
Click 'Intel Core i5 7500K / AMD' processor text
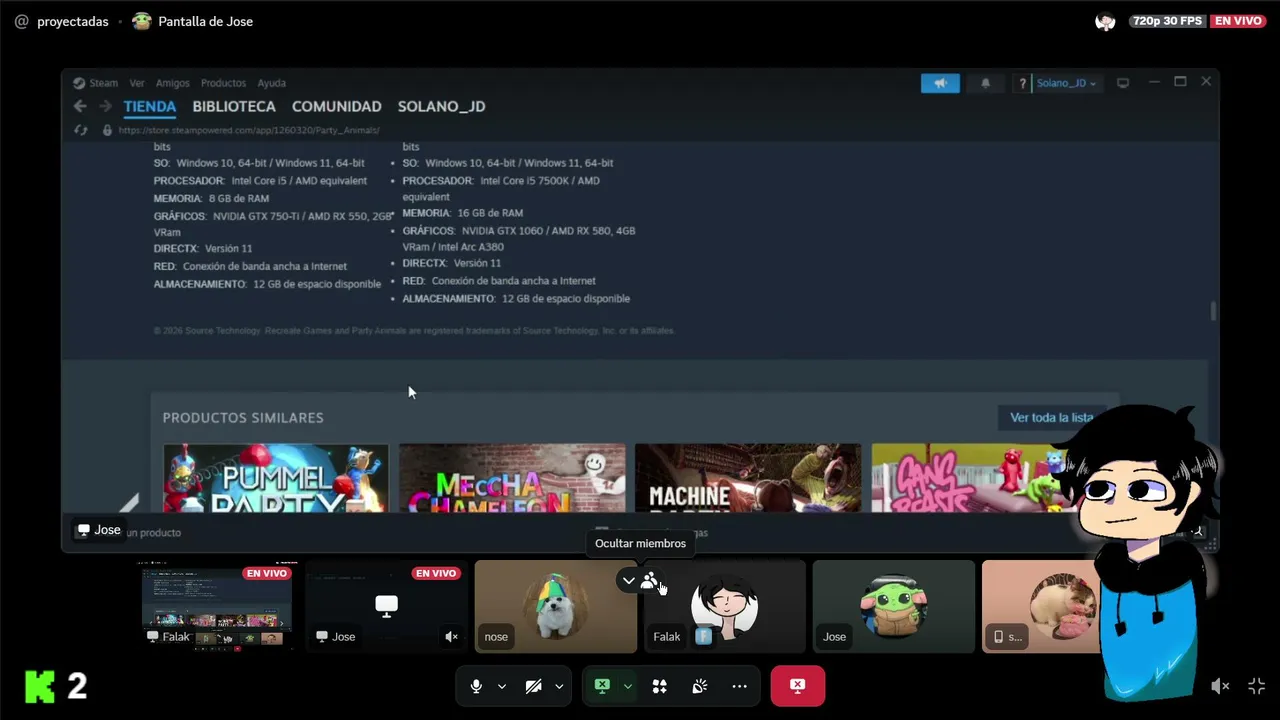pos(540,181)
